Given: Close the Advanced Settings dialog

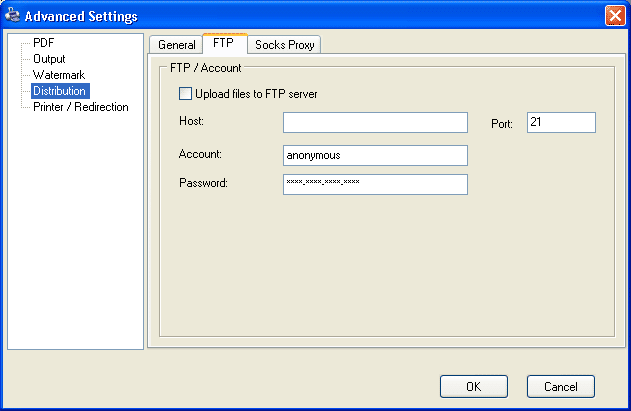Looking at the screenshot, I should 615,16.
